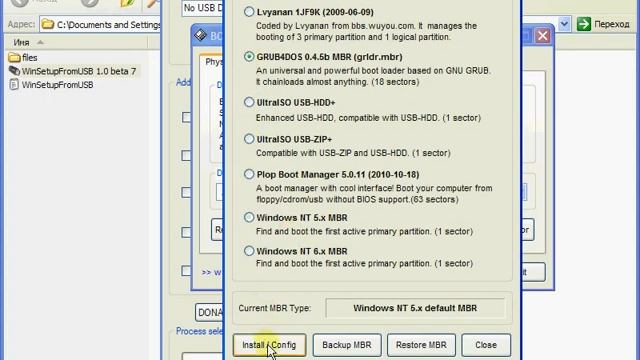Viewport: 640px width, 360px height.
Task: Click the Restore MBR button
Action: pyautogui.click(x=421, y=345)
